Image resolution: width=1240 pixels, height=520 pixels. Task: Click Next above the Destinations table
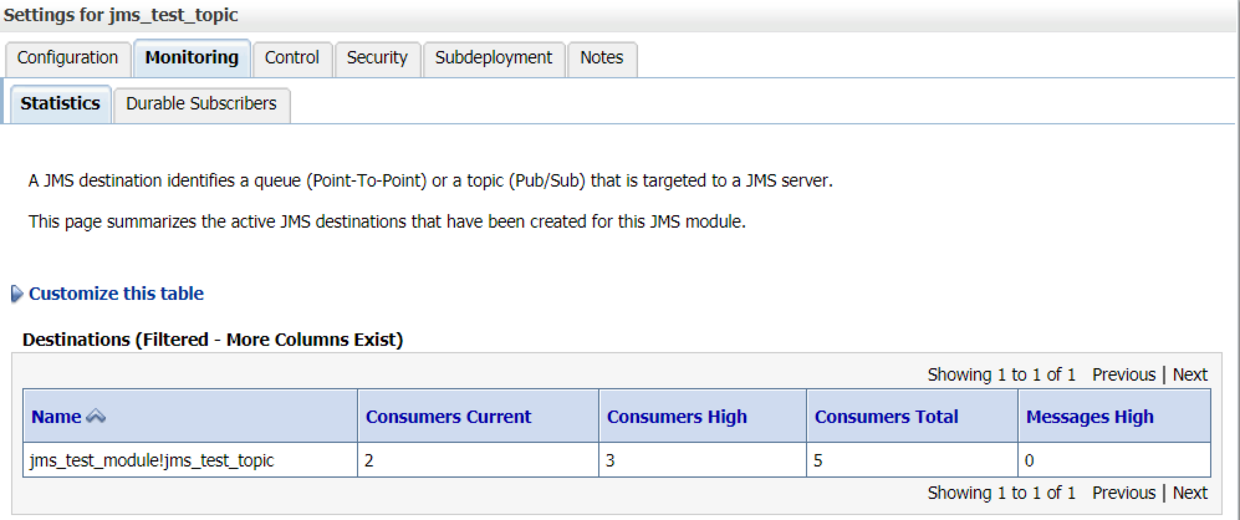pos(1190,375)
